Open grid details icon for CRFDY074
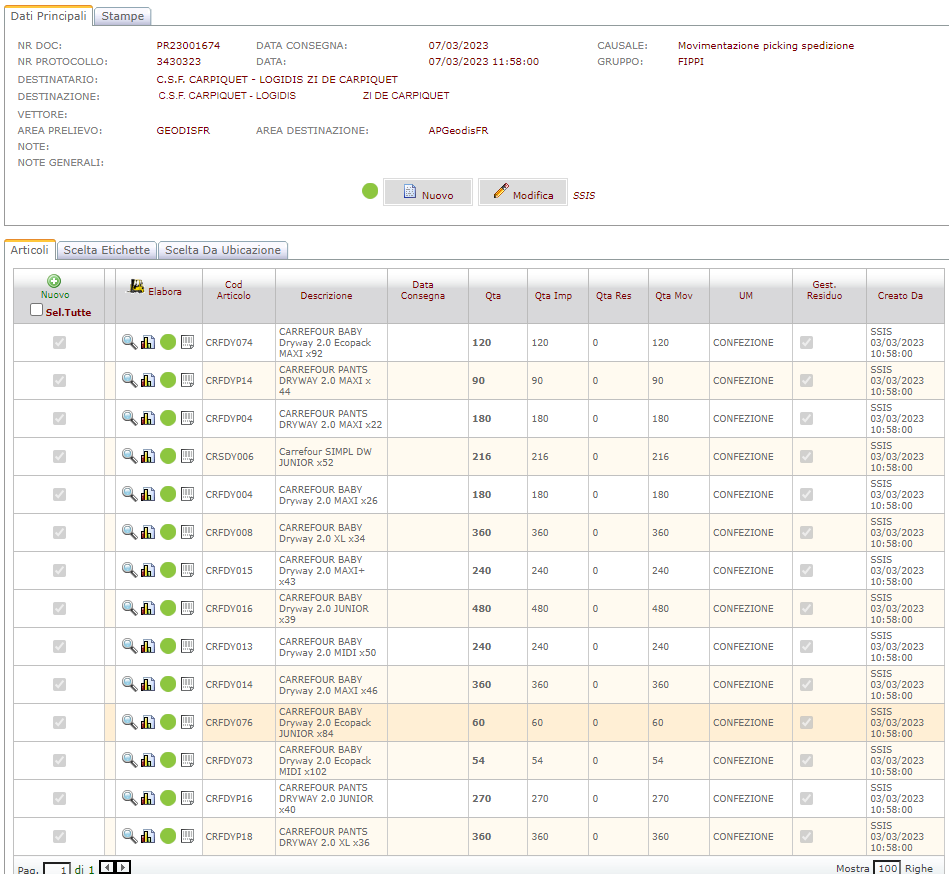The width and height of the screenshot is (949, 874). [188, 343]
